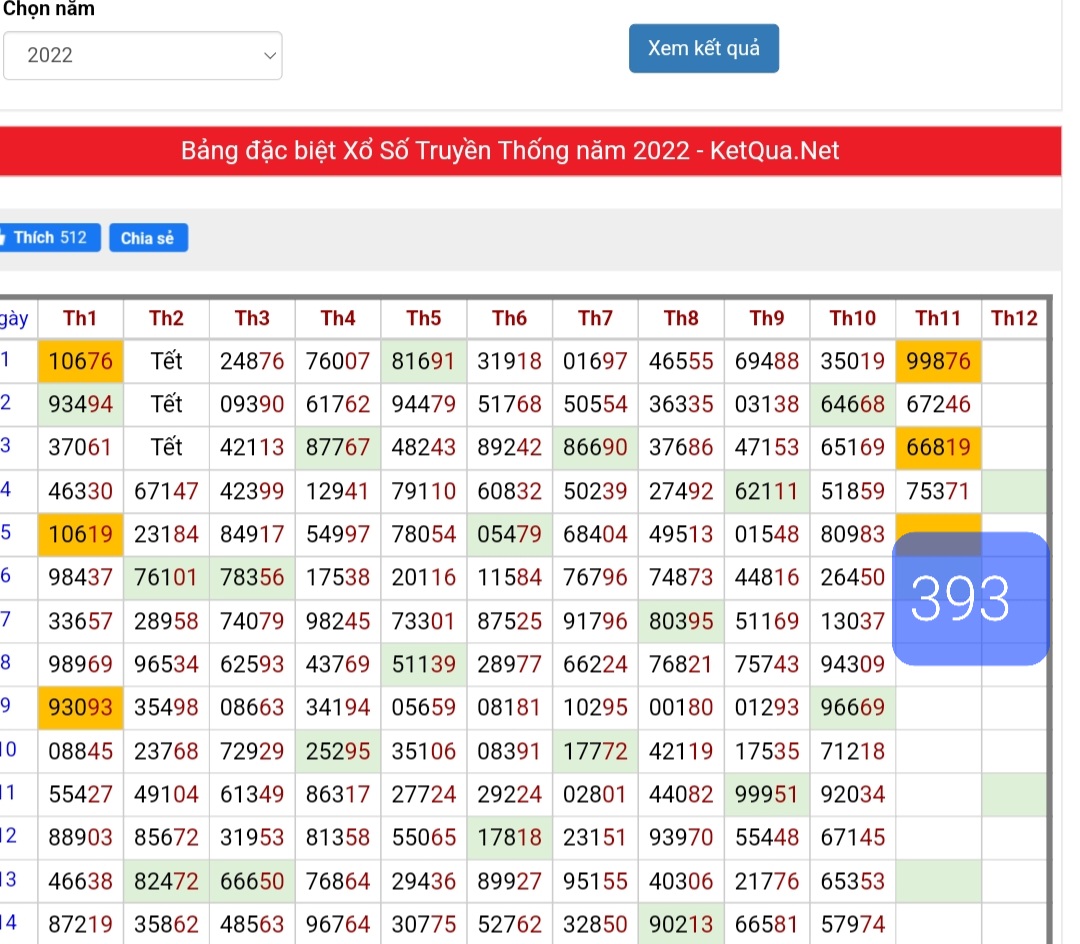Click the Tết cell in row 1
The width and height of the screenshot is (1080, 944).
[166, 361]
